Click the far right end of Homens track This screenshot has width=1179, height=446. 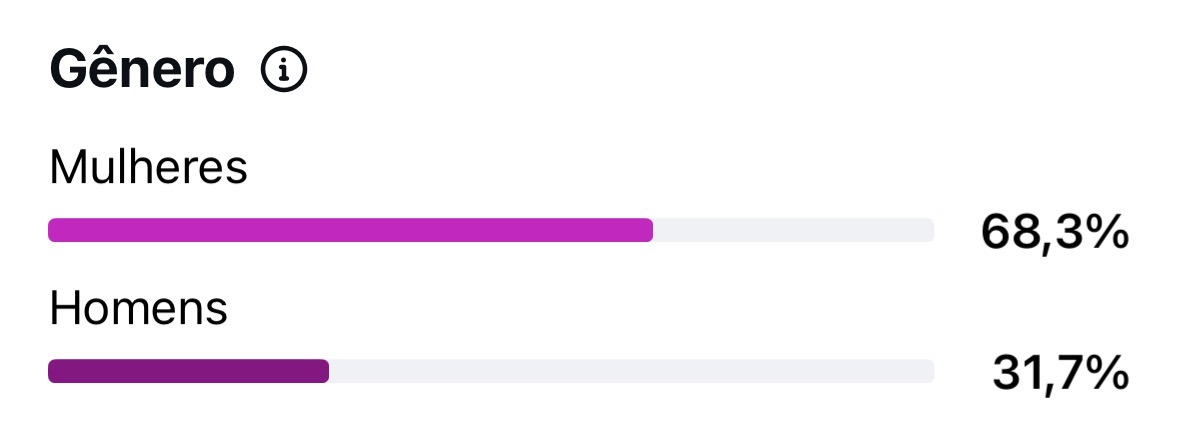tap(929, 372)
